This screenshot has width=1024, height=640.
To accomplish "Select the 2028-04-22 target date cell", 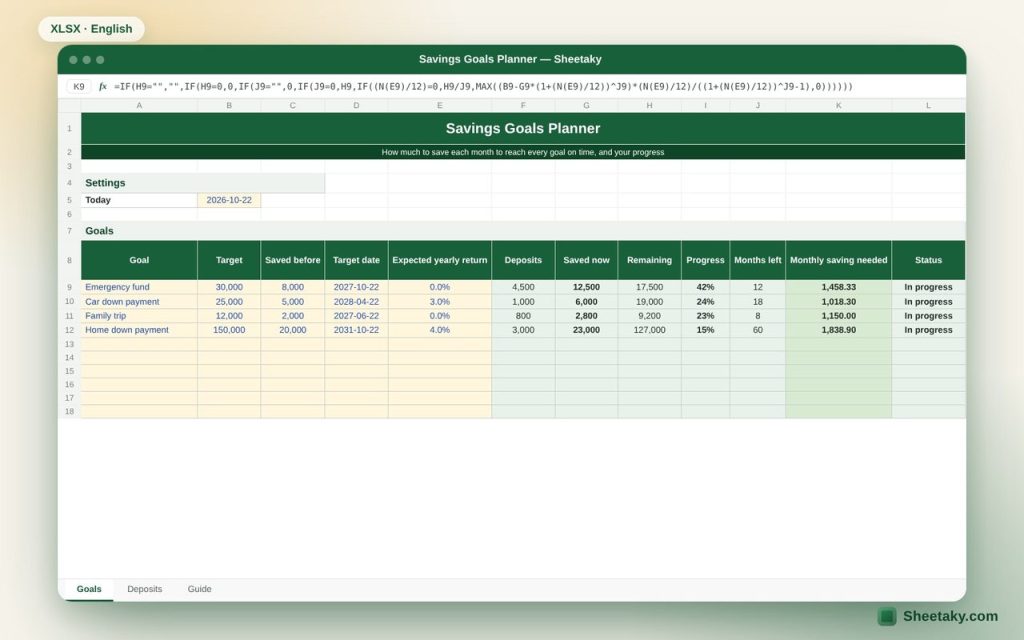I will click(356, 302).
